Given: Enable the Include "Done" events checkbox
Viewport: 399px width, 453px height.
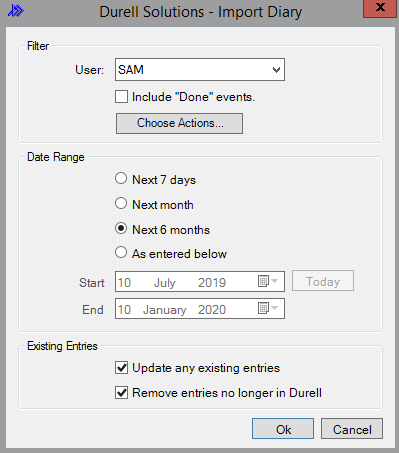Looking at the screenshot, I should pos(121,97).
